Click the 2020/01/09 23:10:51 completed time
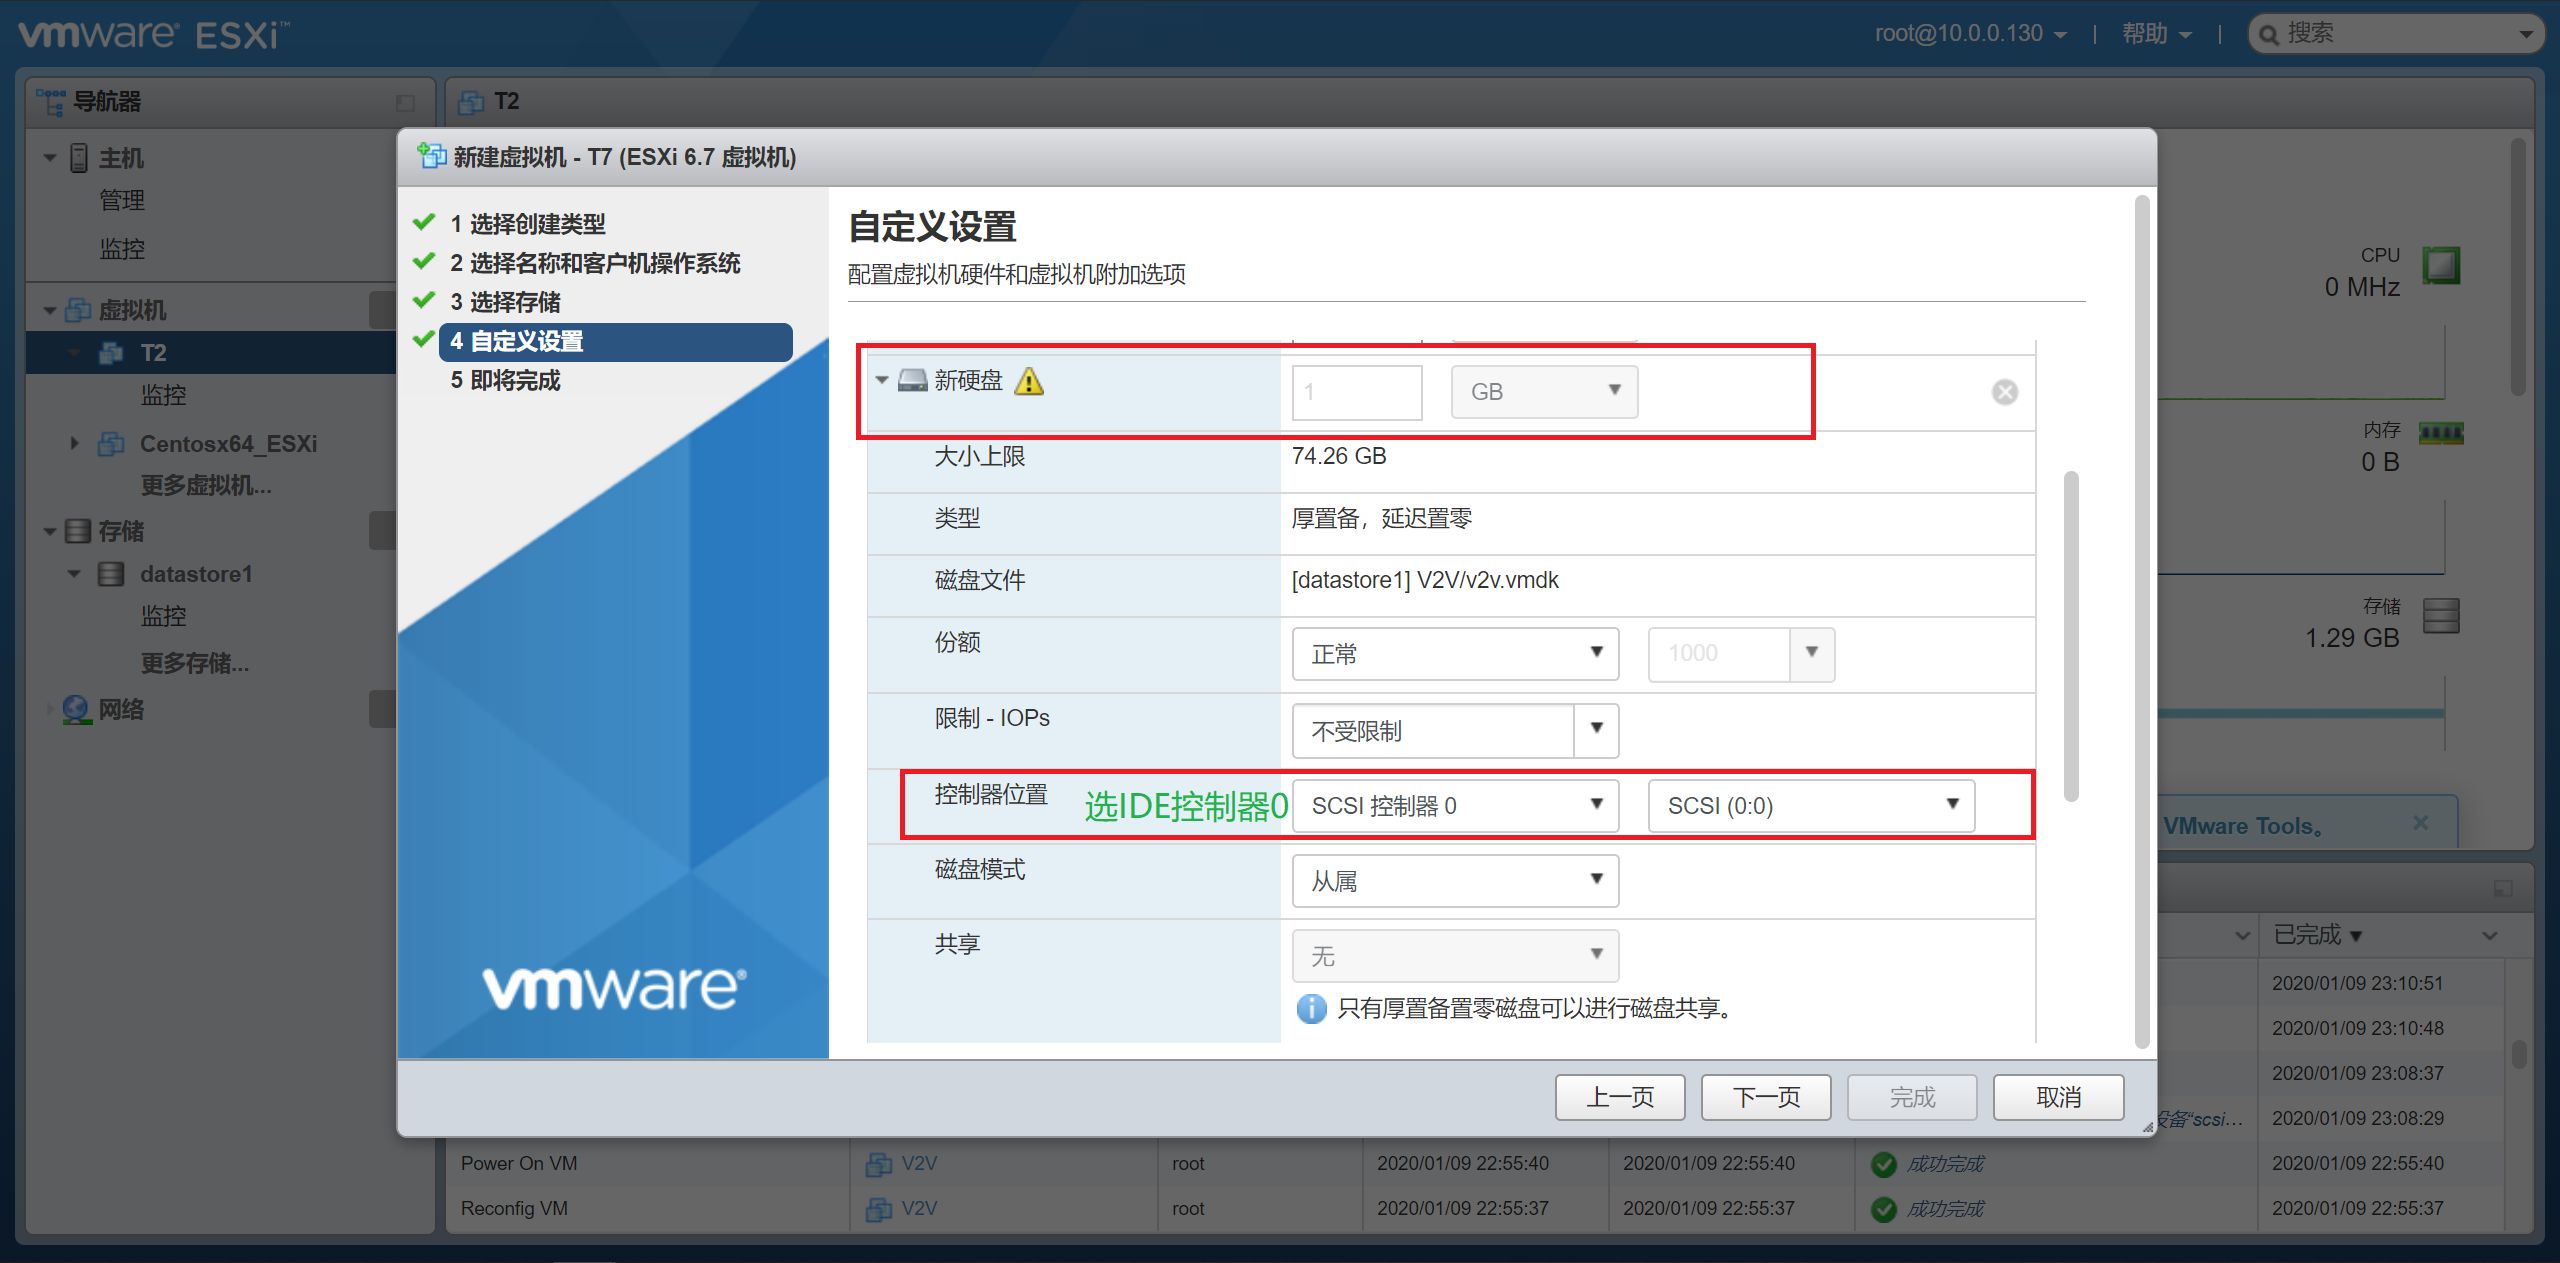The image size is (2560, 1263). [x=2357, y=983]
